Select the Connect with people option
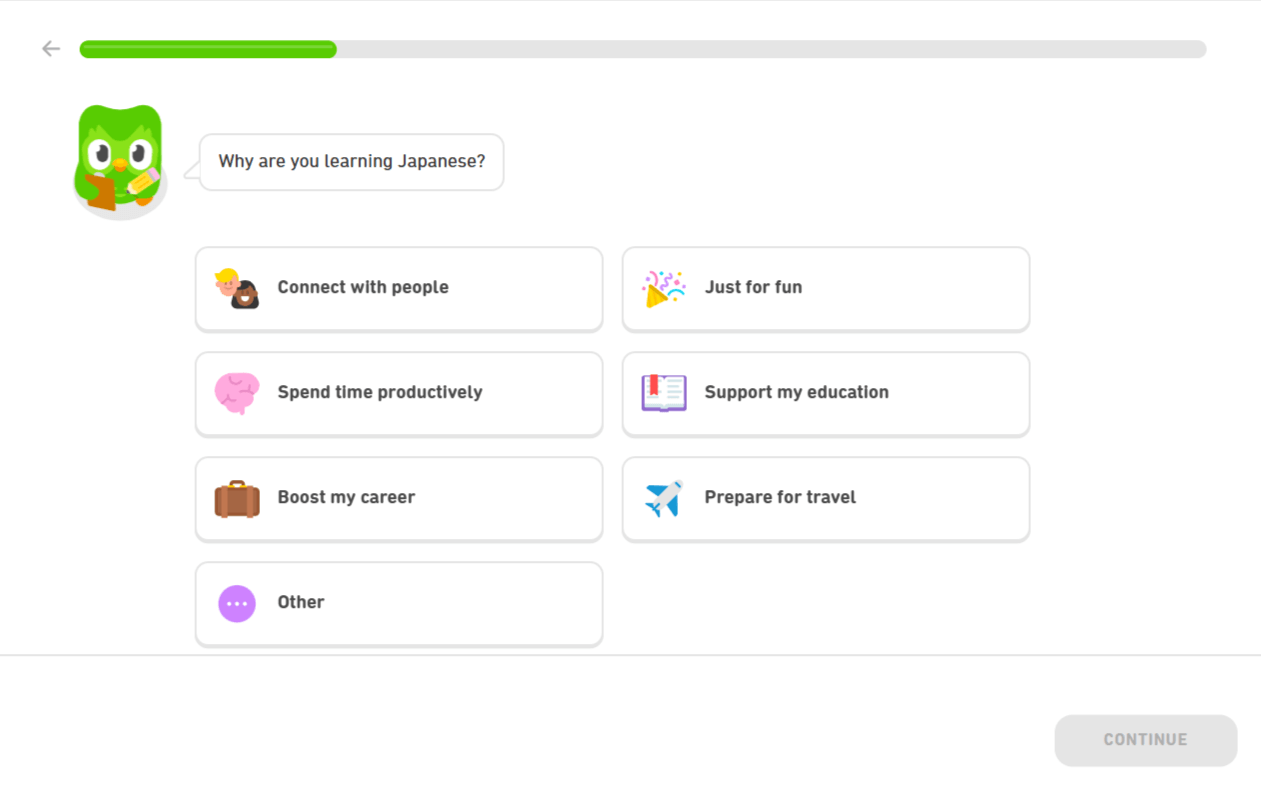Screen dimensions: 1261x789 pyautogui.click(x=399, y=289)
